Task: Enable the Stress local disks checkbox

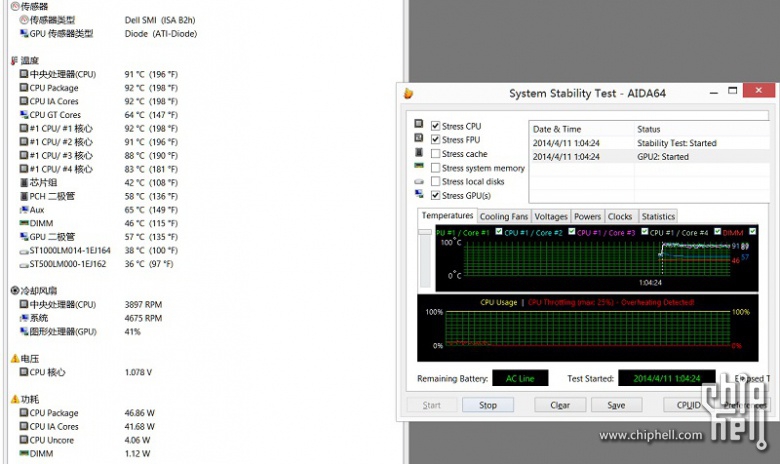Action: 435,182
